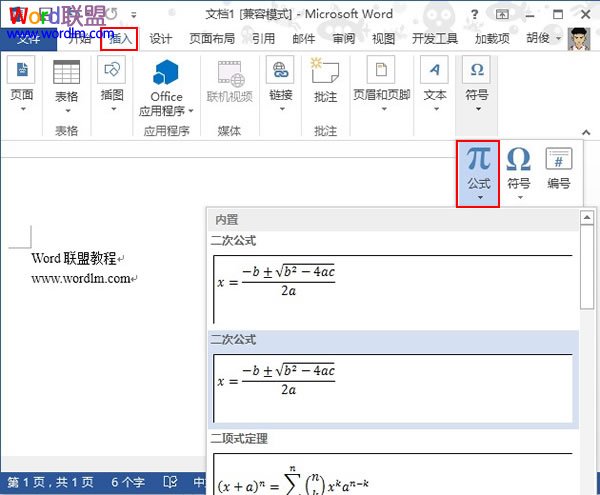The height and width of the screenshot is (495, 600).
Task: Switch to the 邮件 tab
Action: click(x=304, y=39)
